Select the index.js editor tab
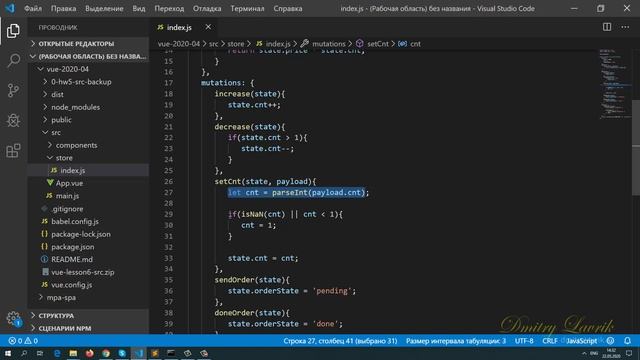 click(x=179, y=27)
